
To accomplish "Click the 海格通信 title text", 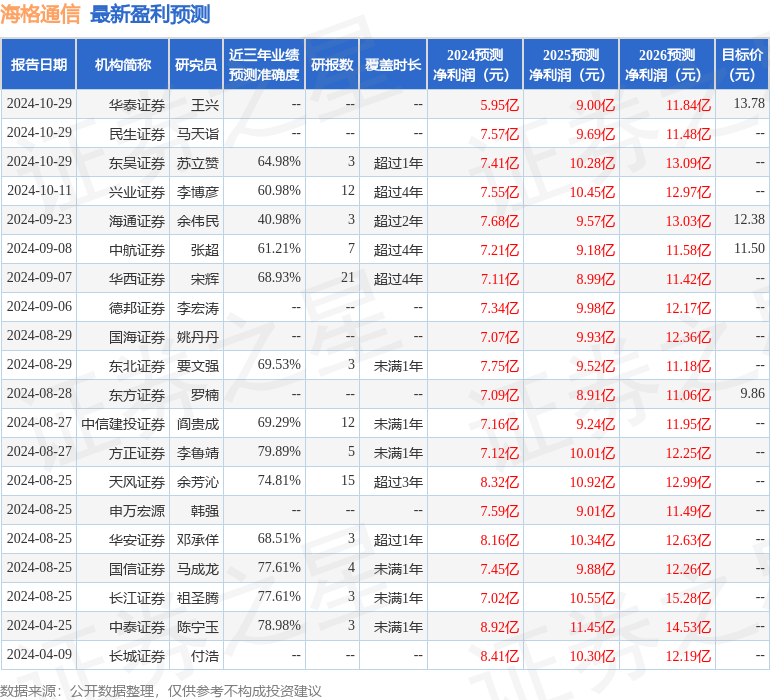I will [40, 14].
